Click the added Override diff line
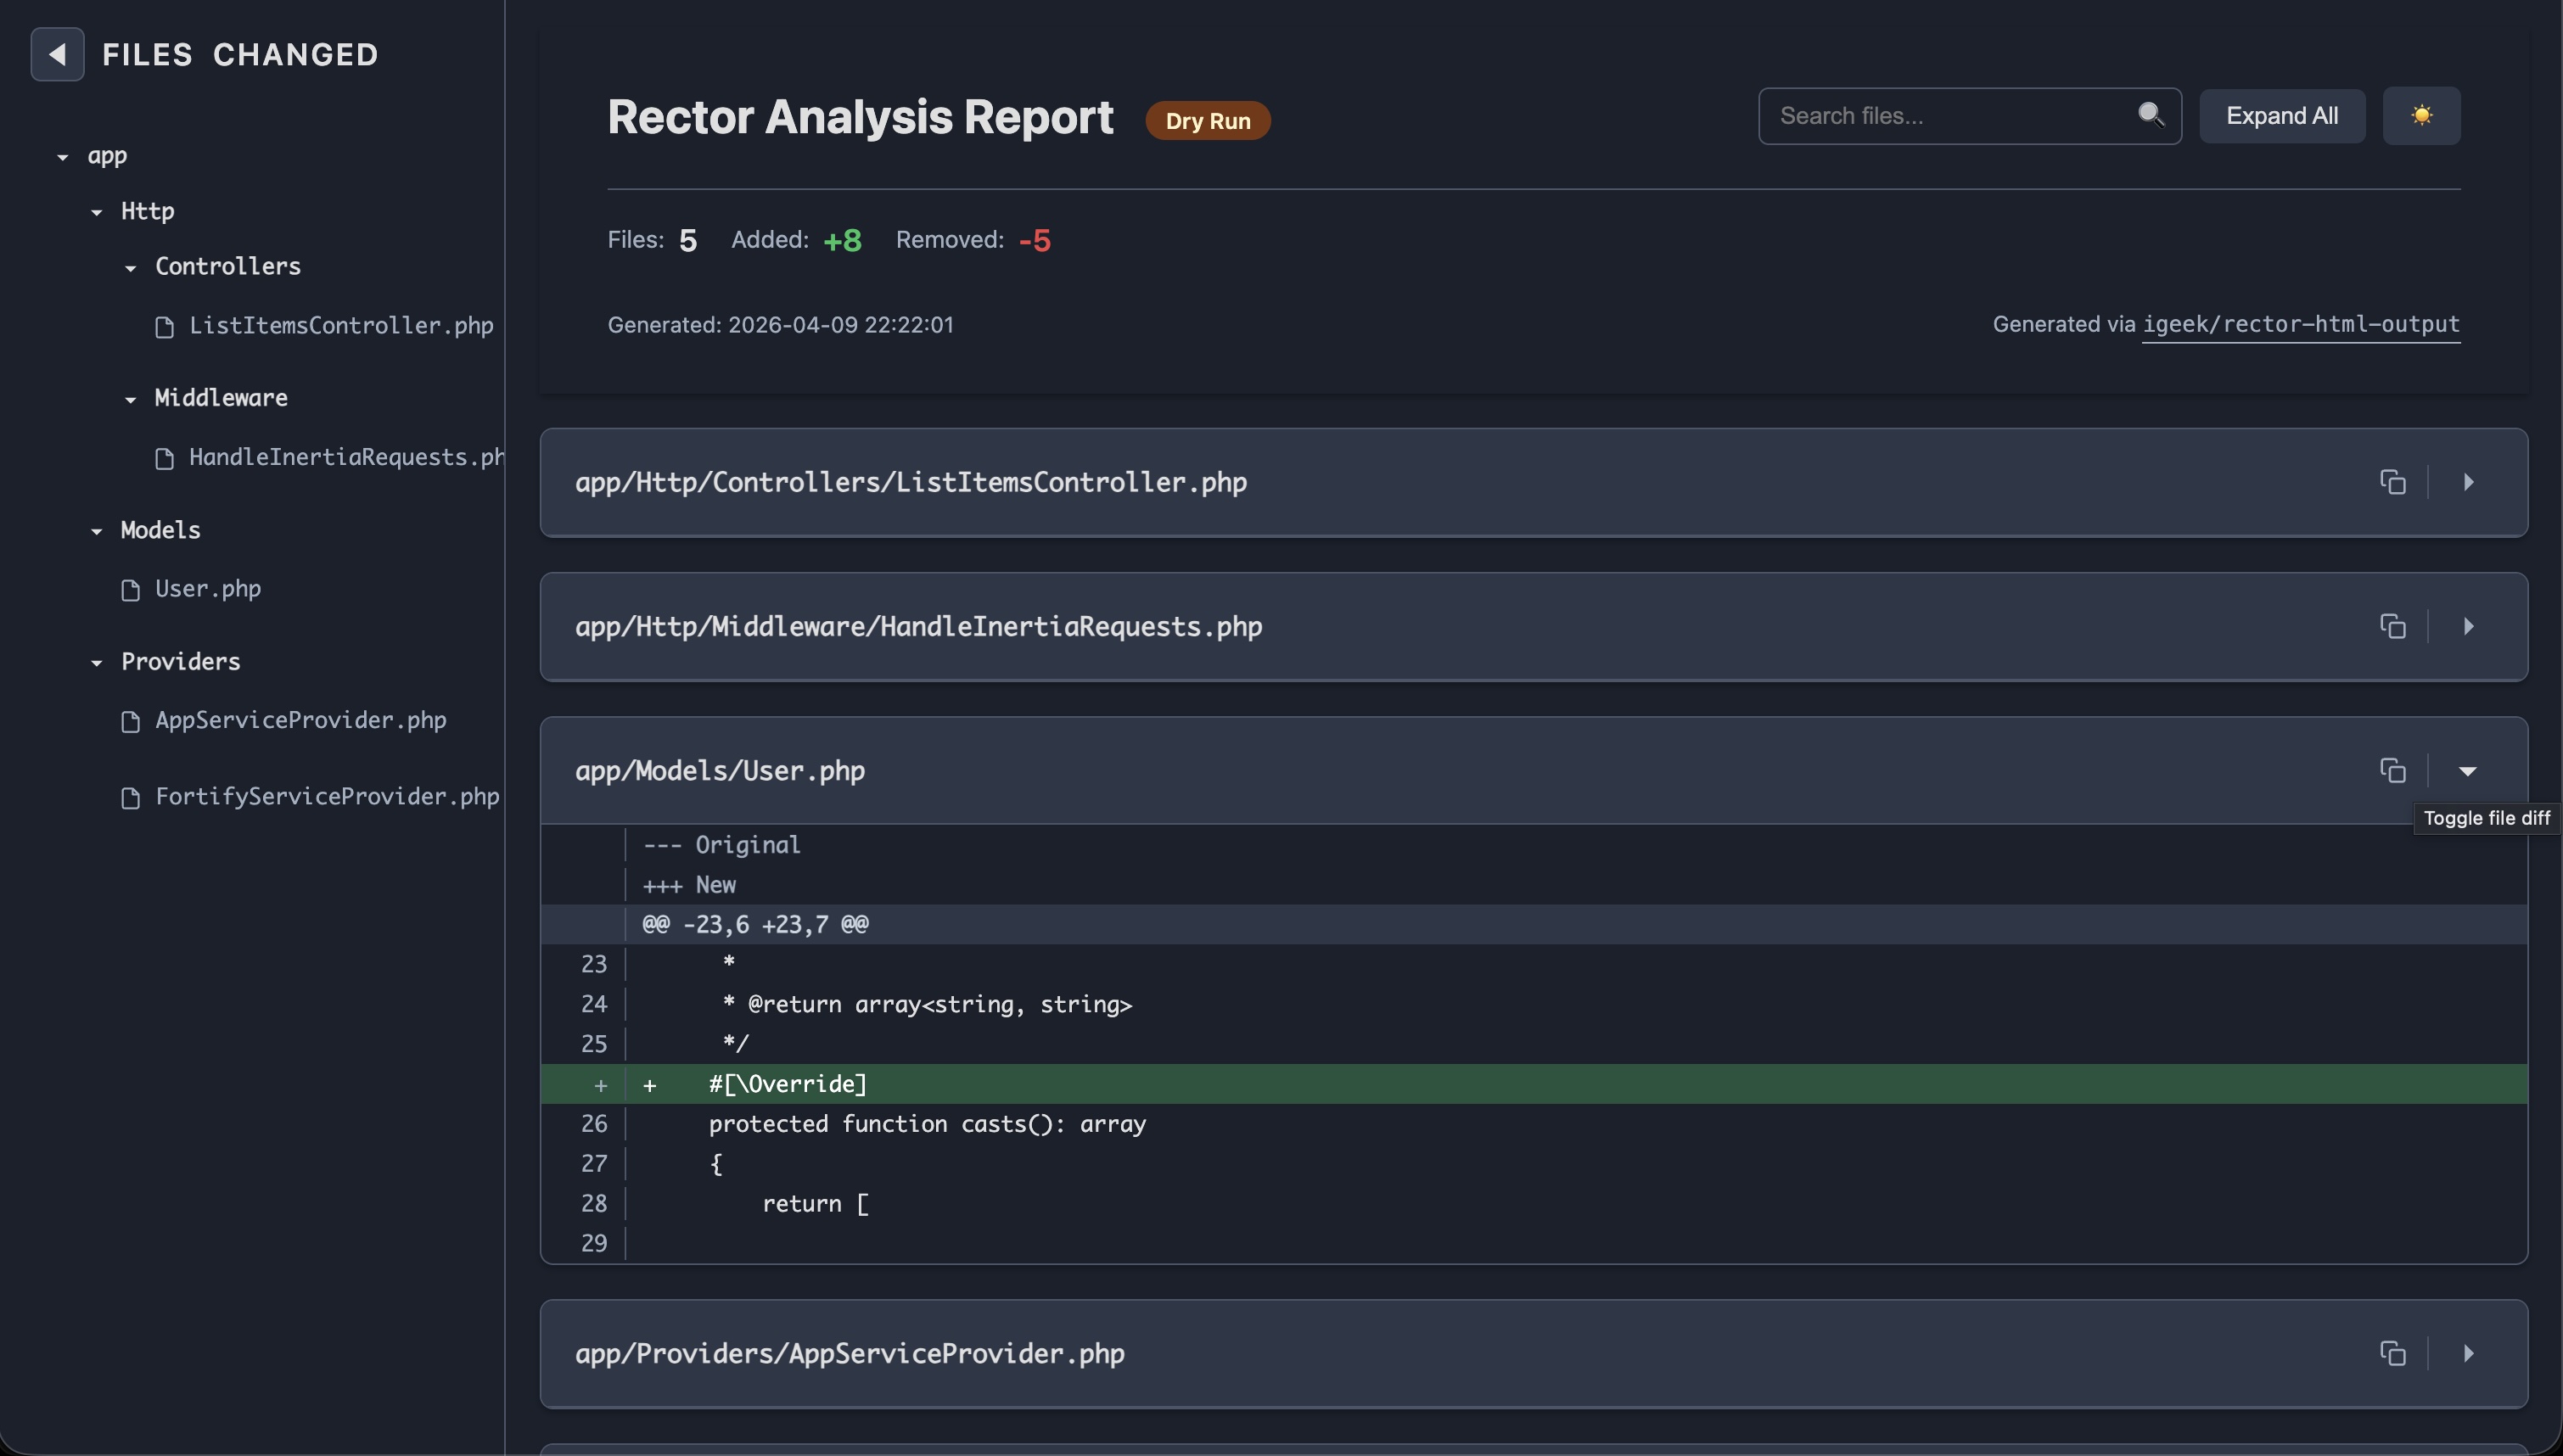The height and width of the screenshot is (1456, 2563). click(x=1200, y=1084)
